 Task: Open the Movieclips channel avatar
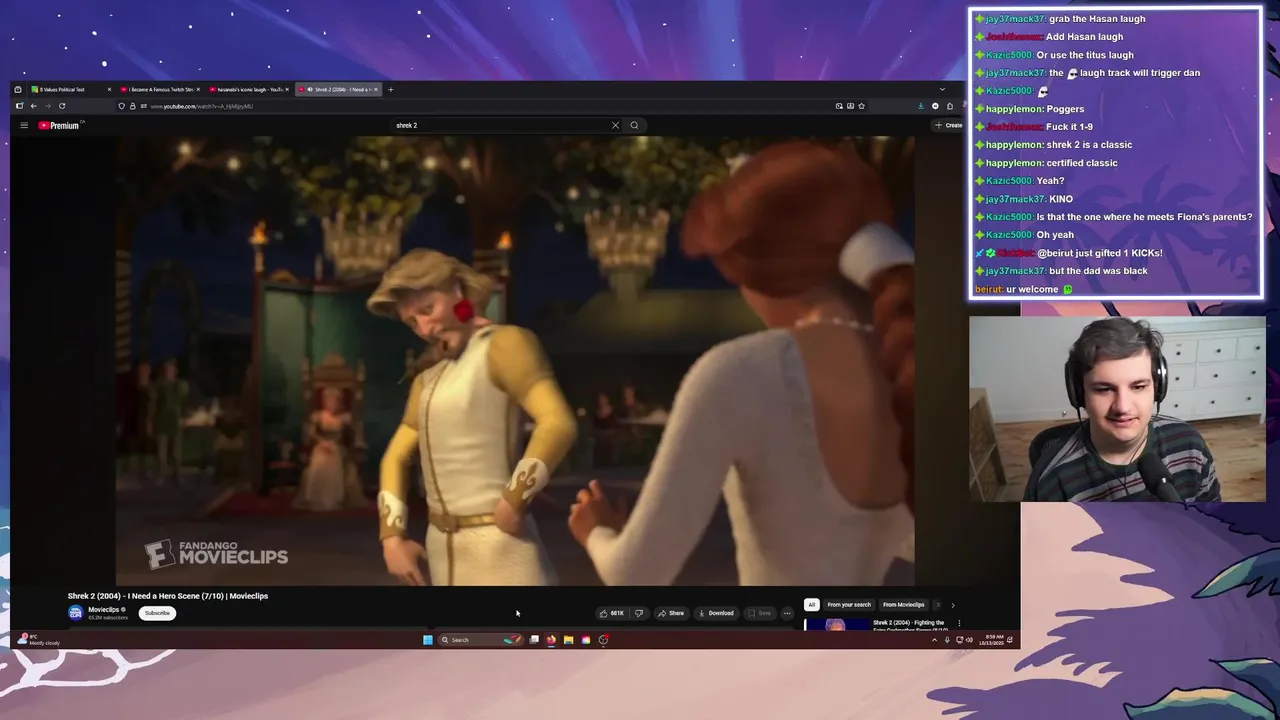coord(75,613)
